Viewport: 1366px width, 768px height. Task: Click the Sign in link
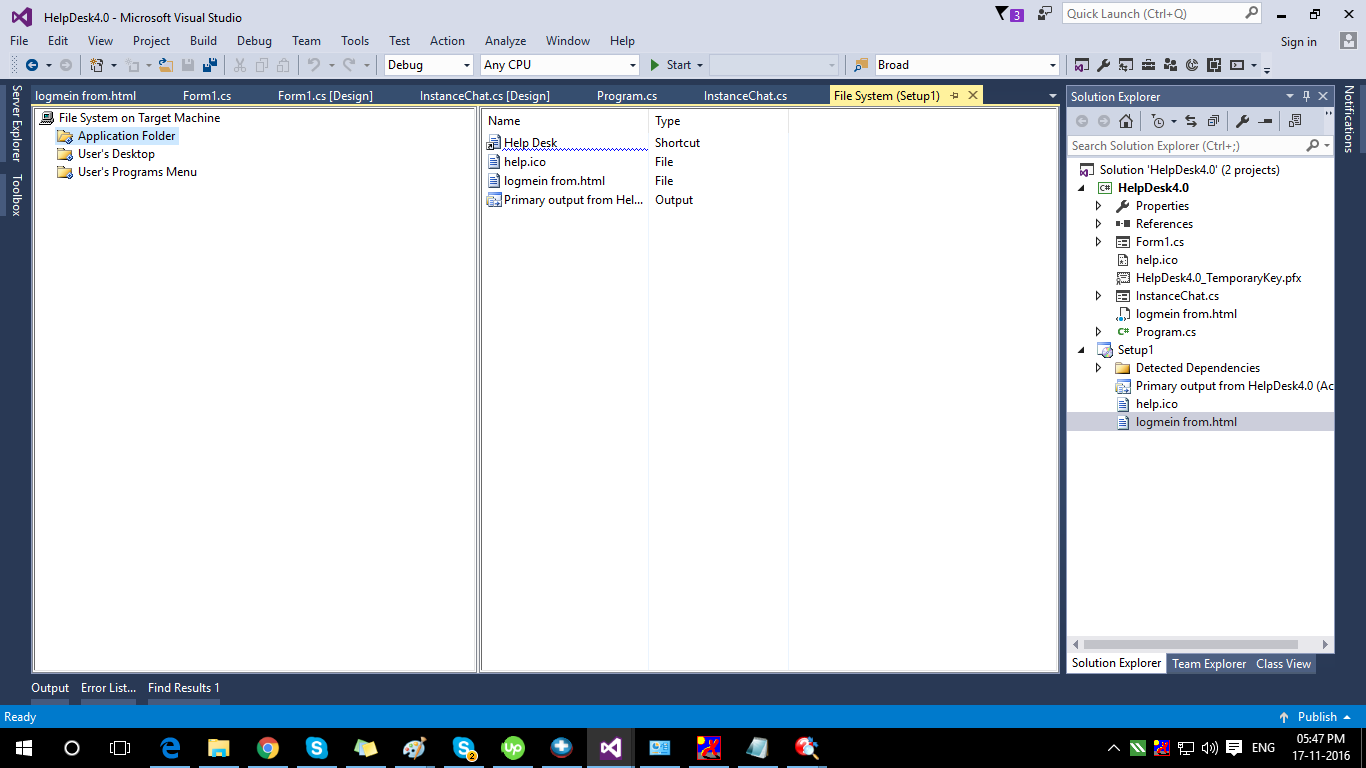(x=1299, y=42)
